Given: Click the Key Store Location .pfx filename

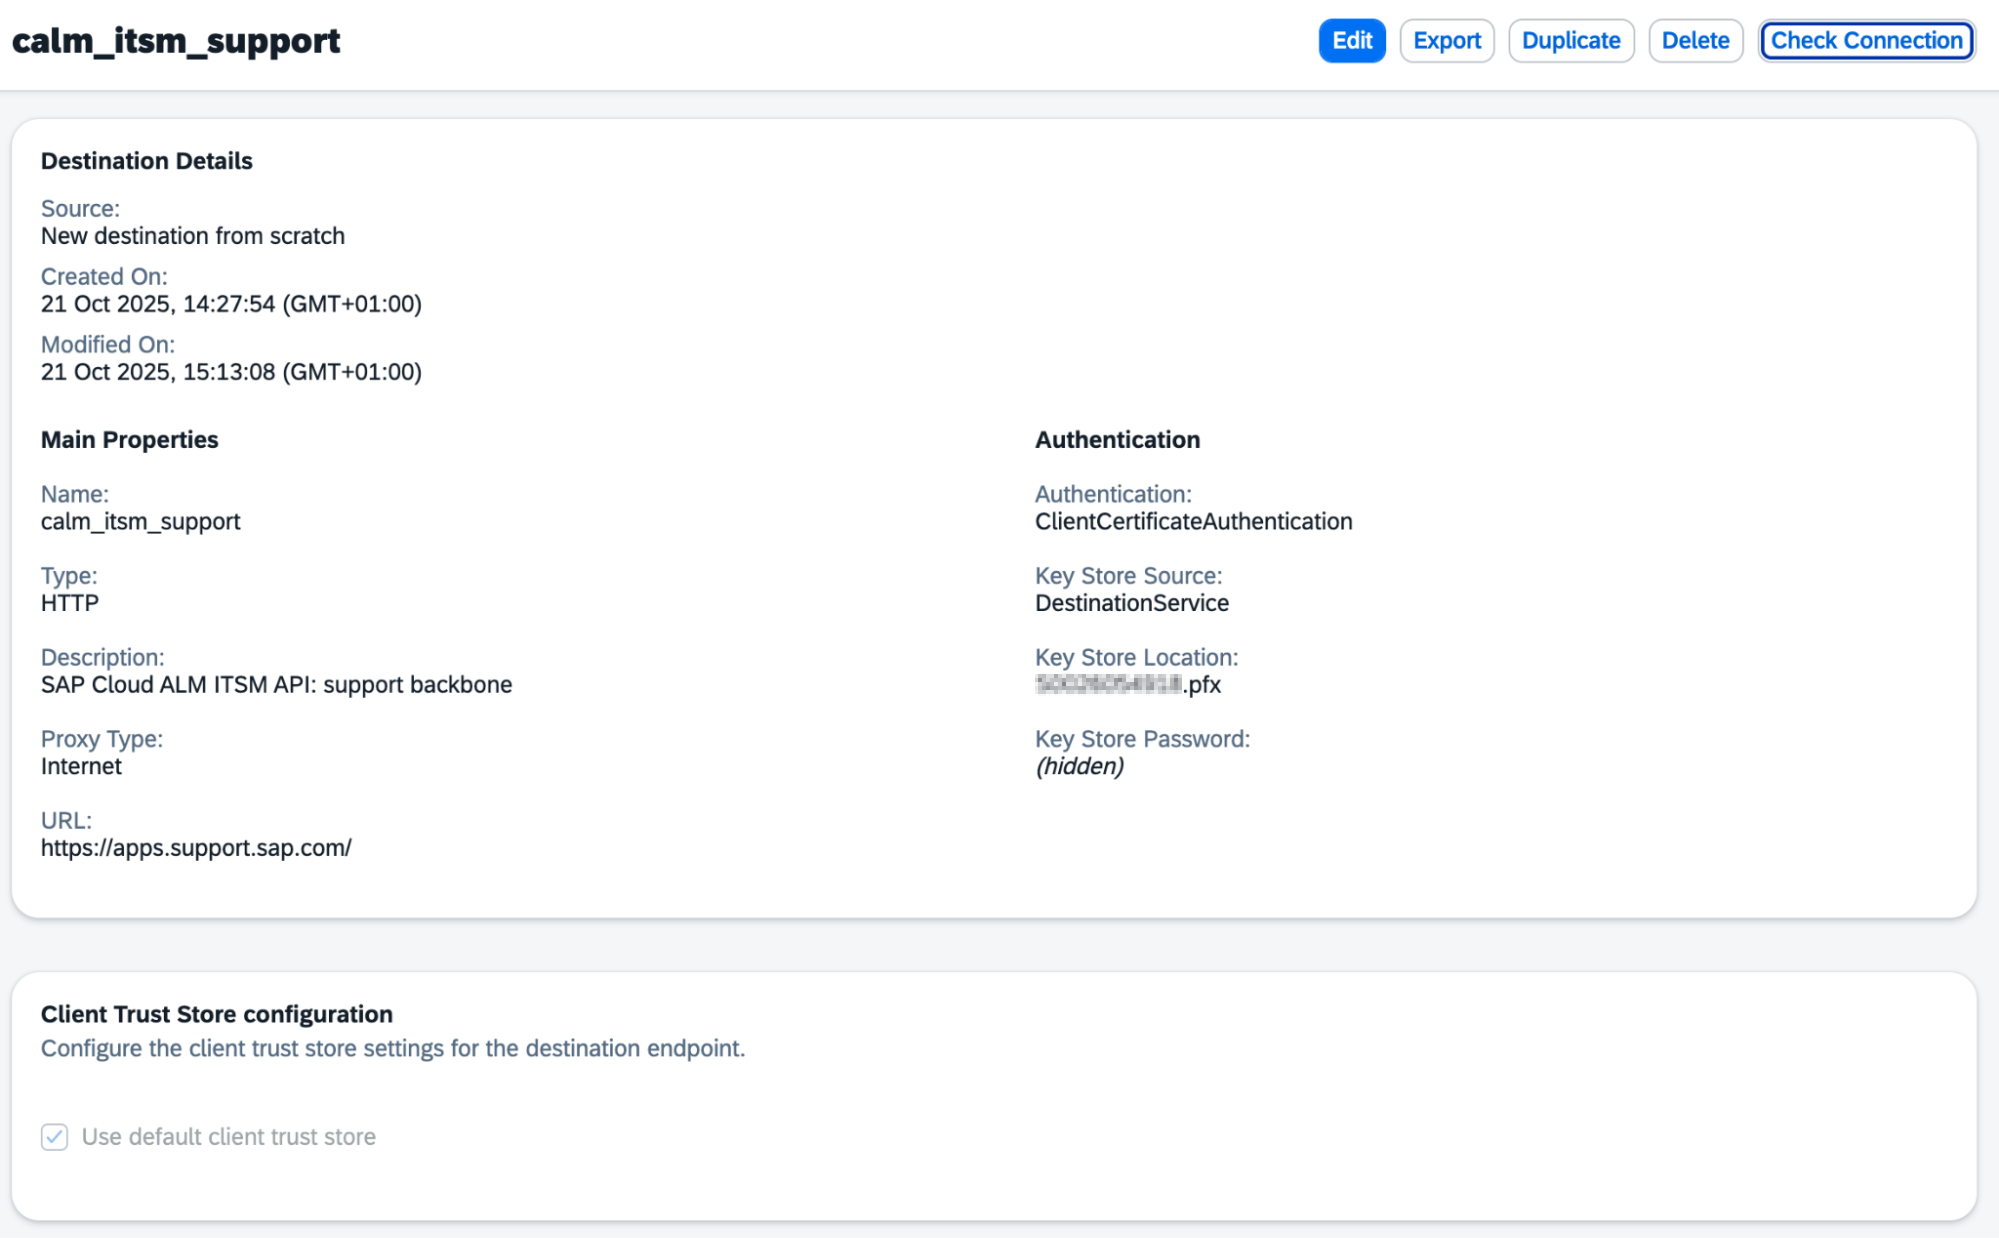Looking at the screenshot, I should tap(1128, 685).
